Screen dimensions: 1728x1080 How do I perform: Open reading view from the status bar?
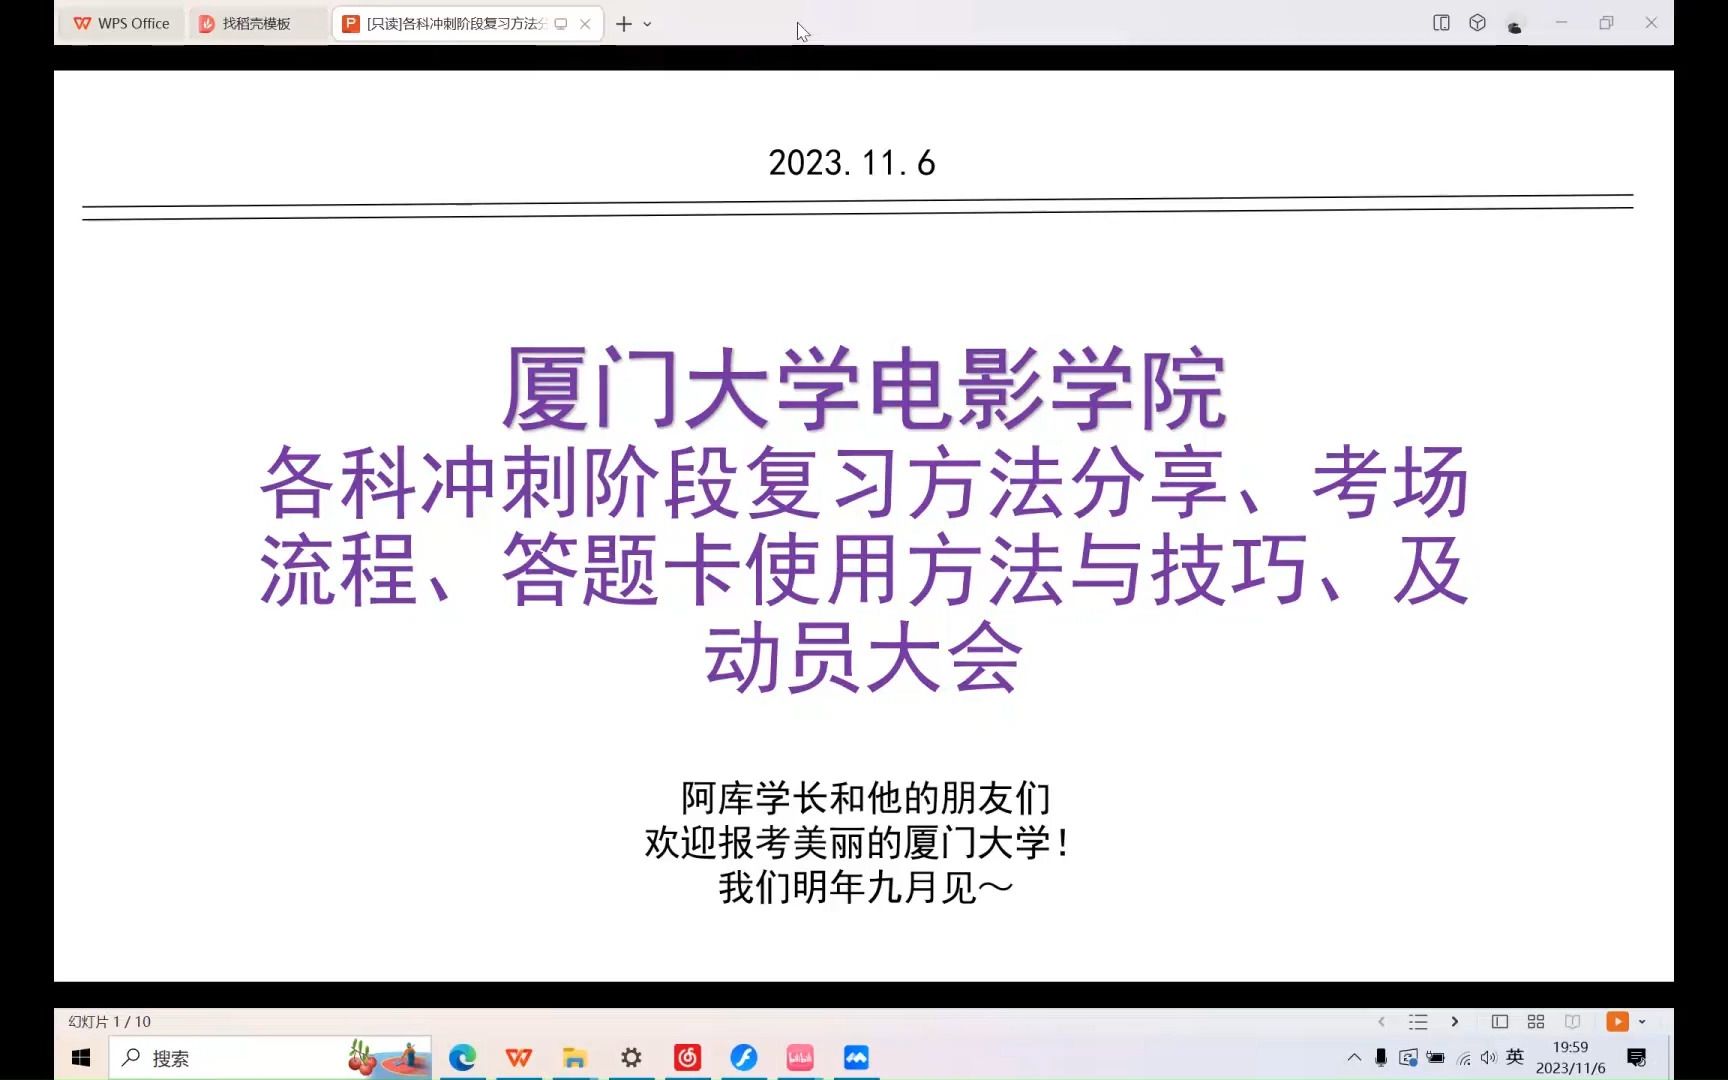1573,1021
